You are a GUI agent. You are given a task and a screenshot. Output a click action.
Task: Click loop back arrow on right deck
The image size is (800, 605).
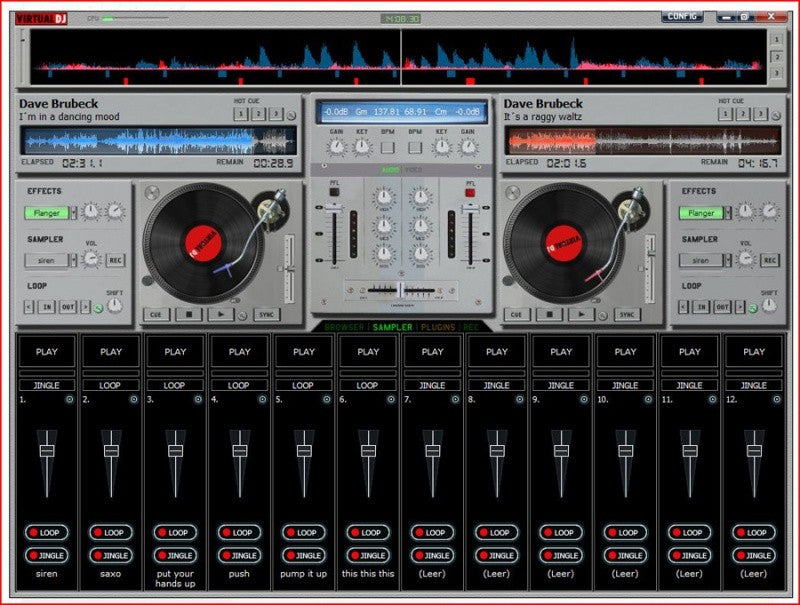[684, 307]
